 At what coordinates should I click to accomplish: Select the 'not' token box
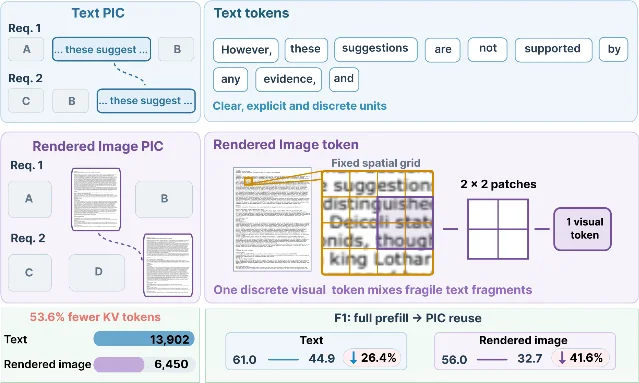(487, 49)
